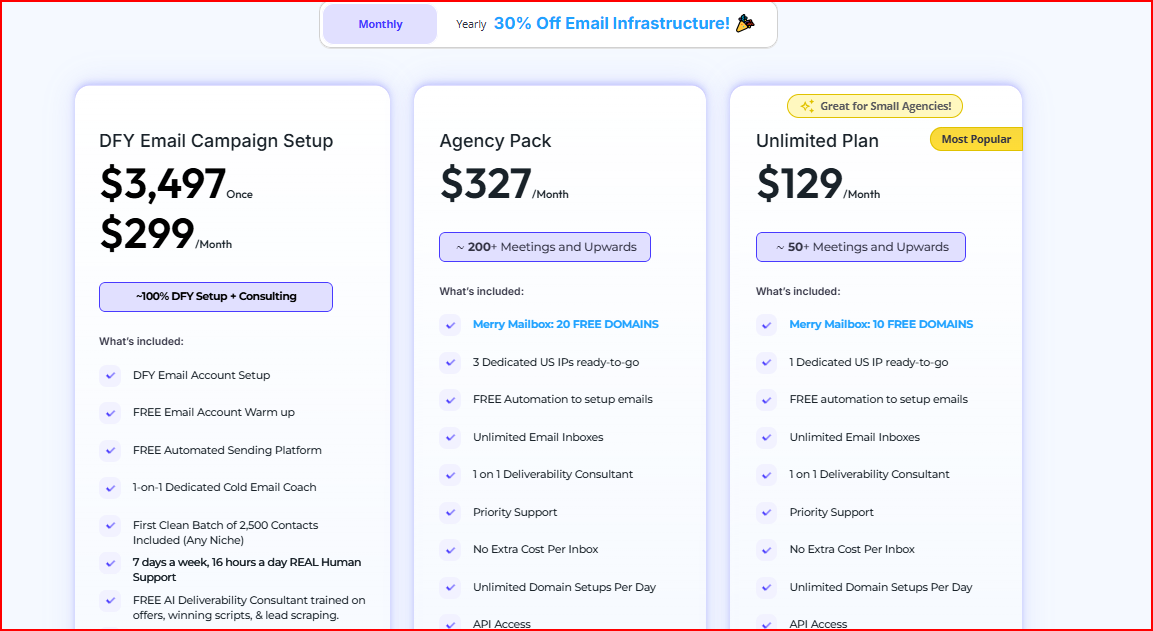This screenshot has width=1153, height=631.
Task: Click the checkmark next to "3 Dedicated US IPs ready-to-go"
Action: click(x=450, y=362)
